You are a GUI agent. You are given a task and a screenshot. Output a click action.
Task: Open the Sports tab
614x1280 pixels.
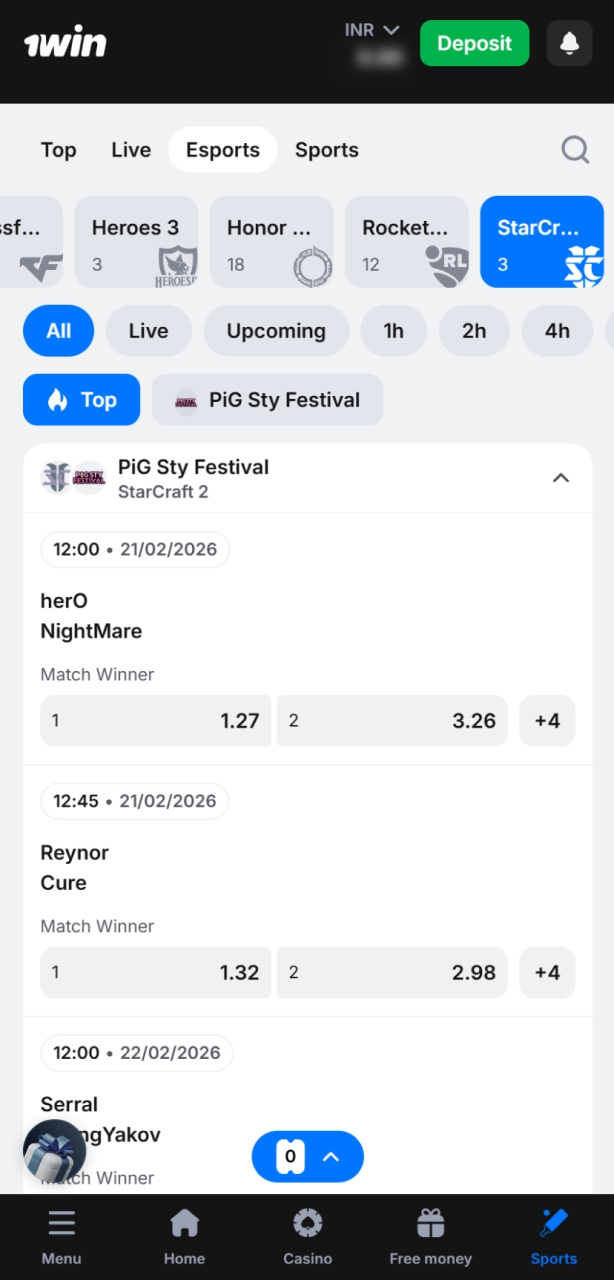[326, 149]
